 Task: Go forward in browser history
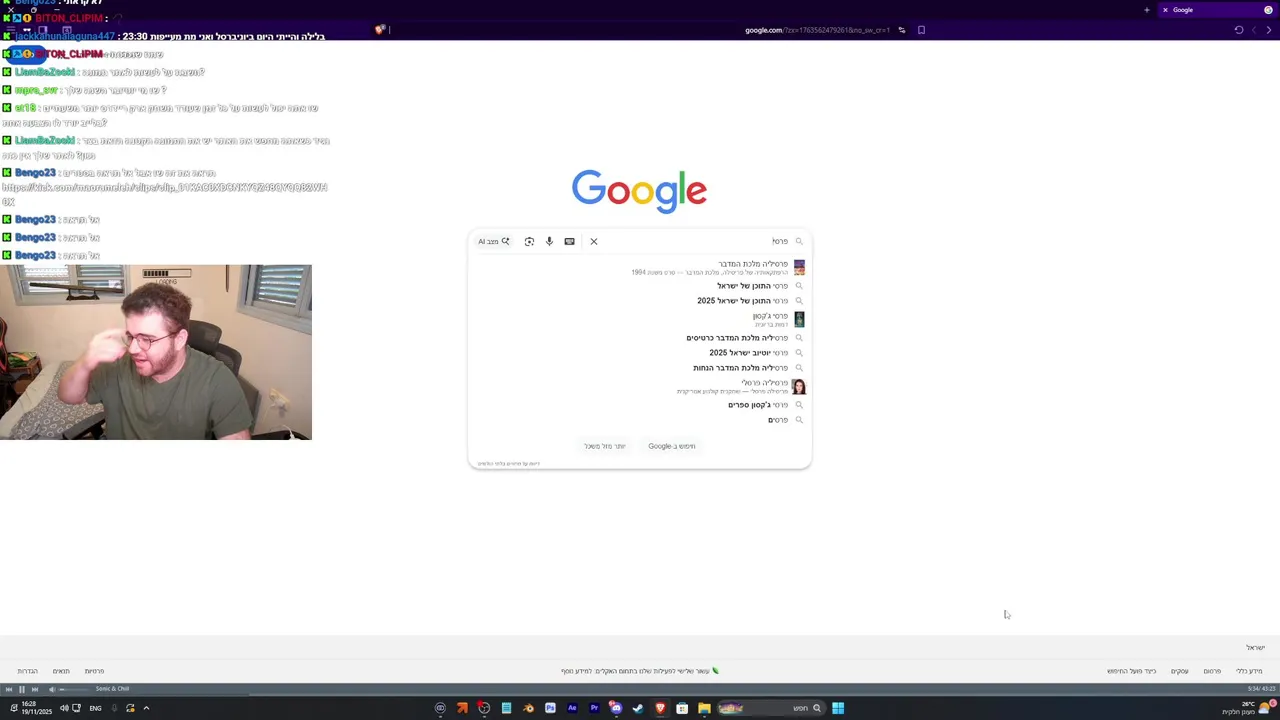point(1255,30)
